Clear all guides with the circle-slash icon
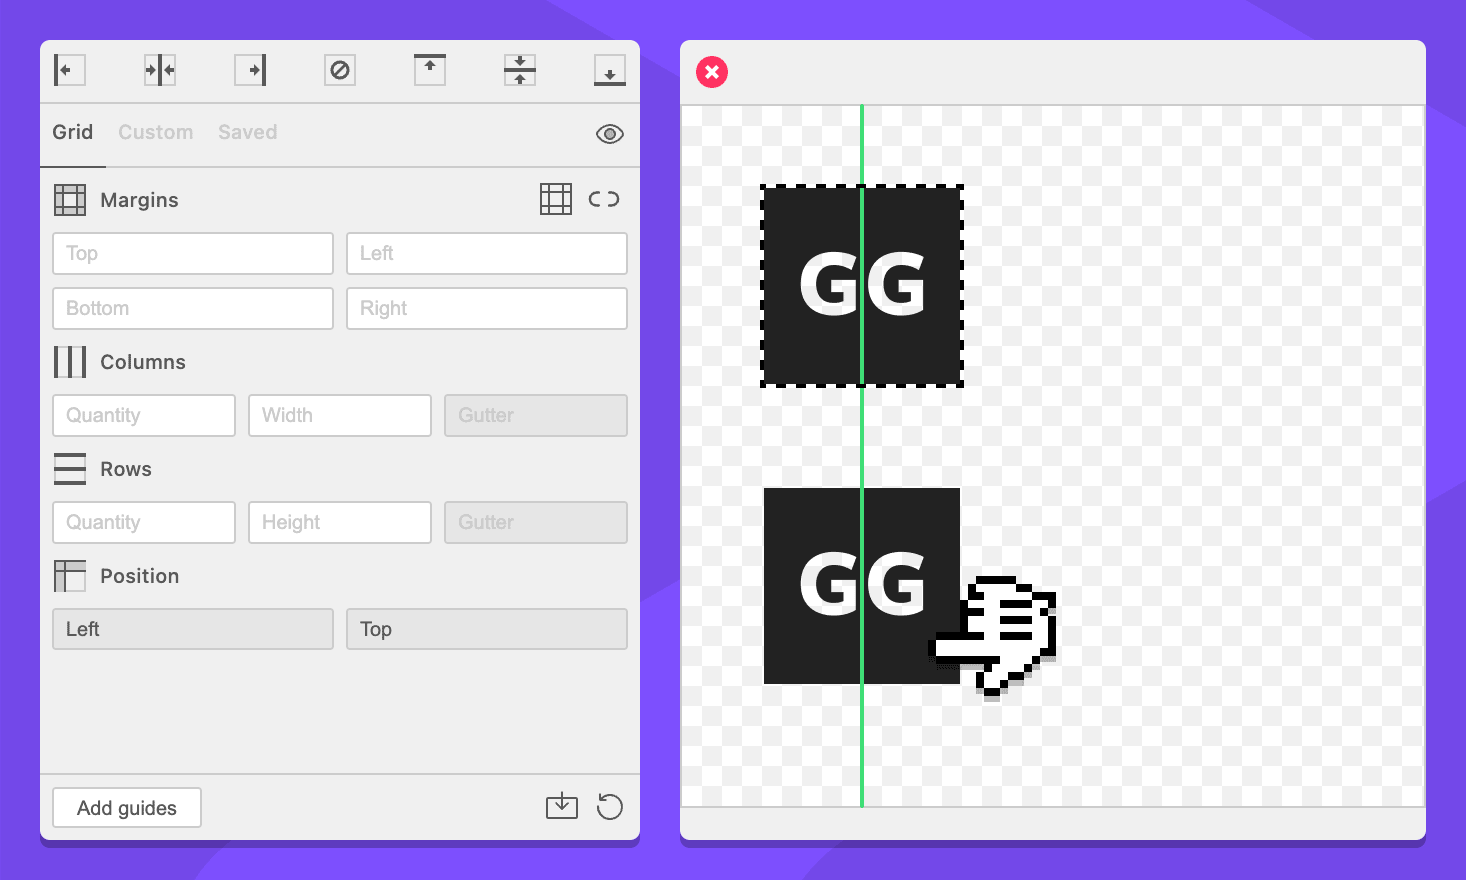This screenshot has height=880, width=1466. point(340,70)
